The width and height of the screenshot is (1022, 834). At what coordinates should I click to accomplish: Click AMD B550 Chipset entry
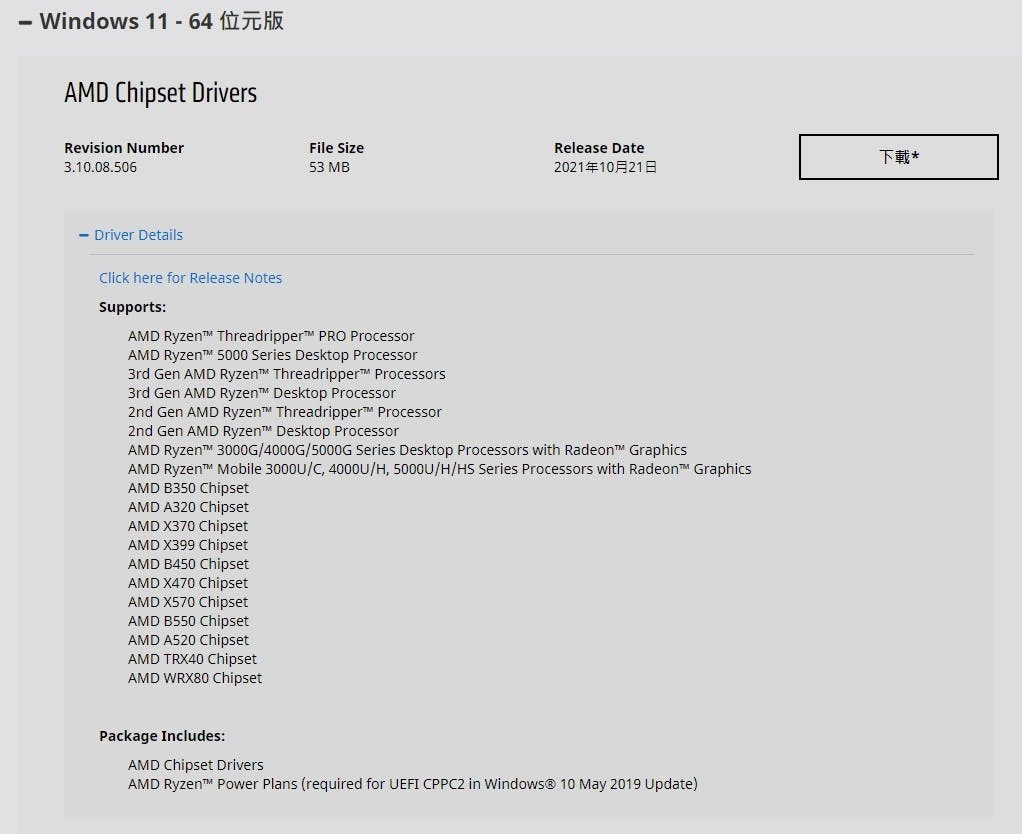coord(188,621)
